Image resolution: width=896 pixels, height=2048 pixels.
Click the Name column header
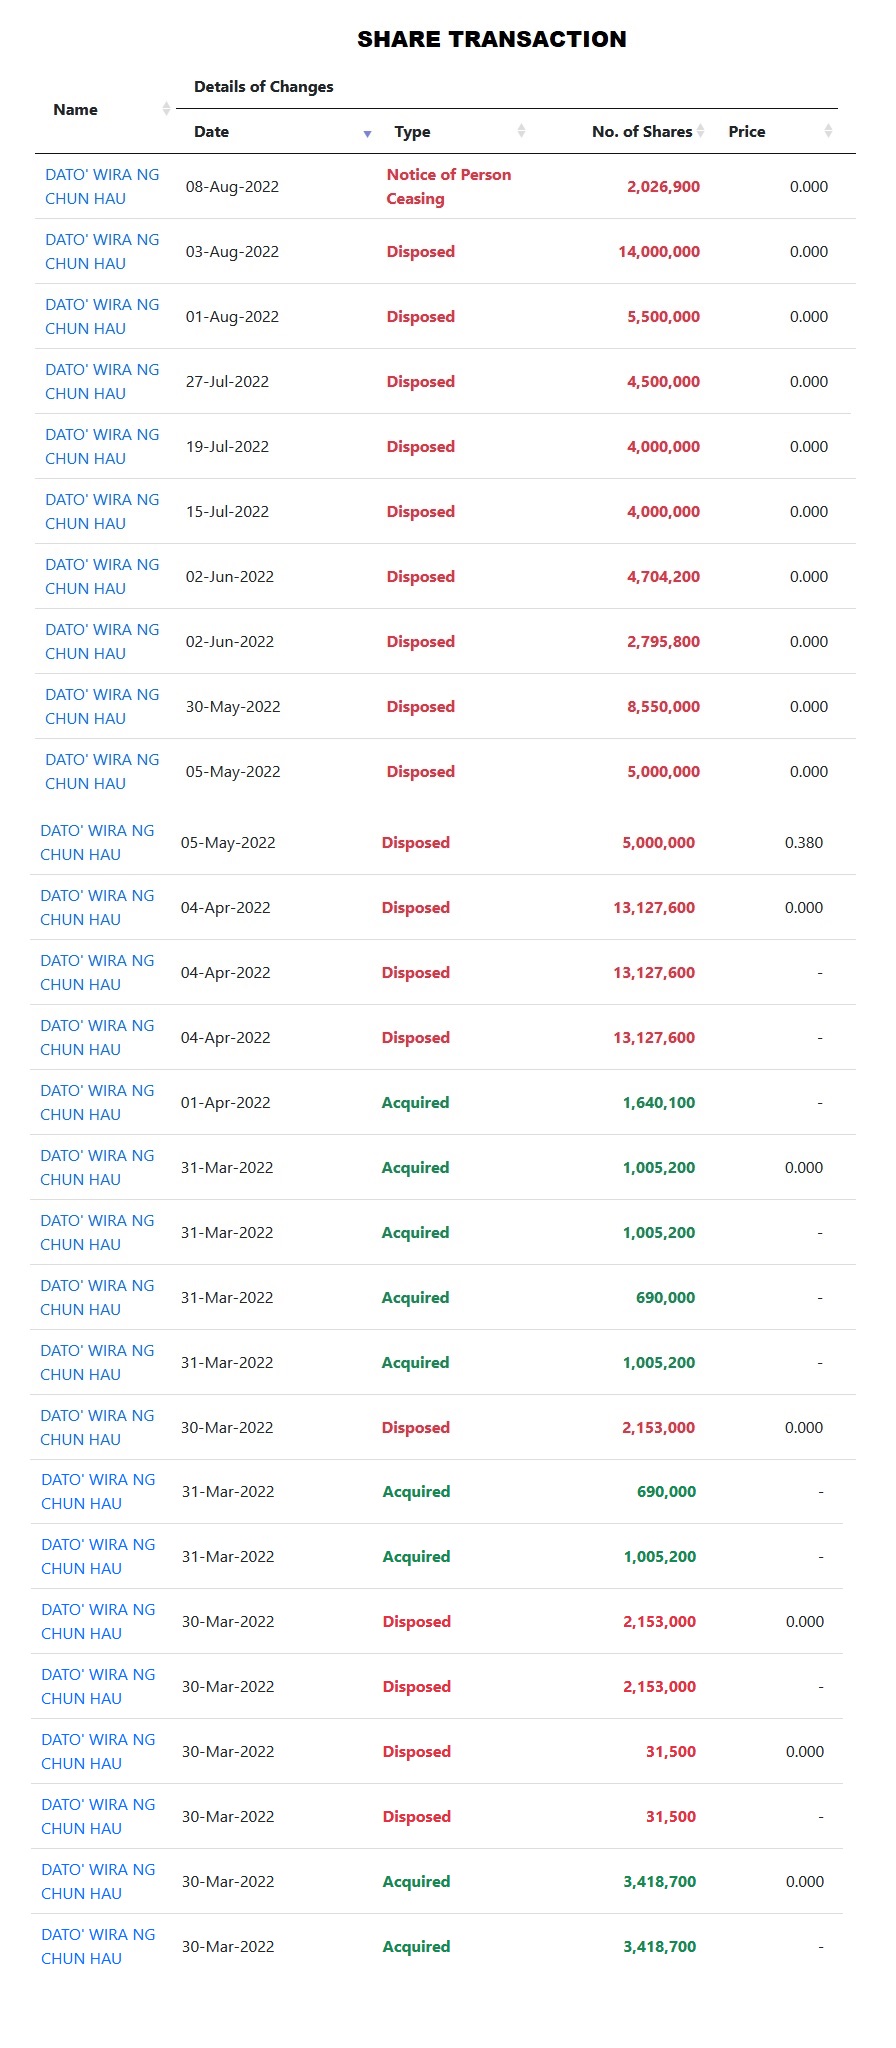[x=75, y=110]
